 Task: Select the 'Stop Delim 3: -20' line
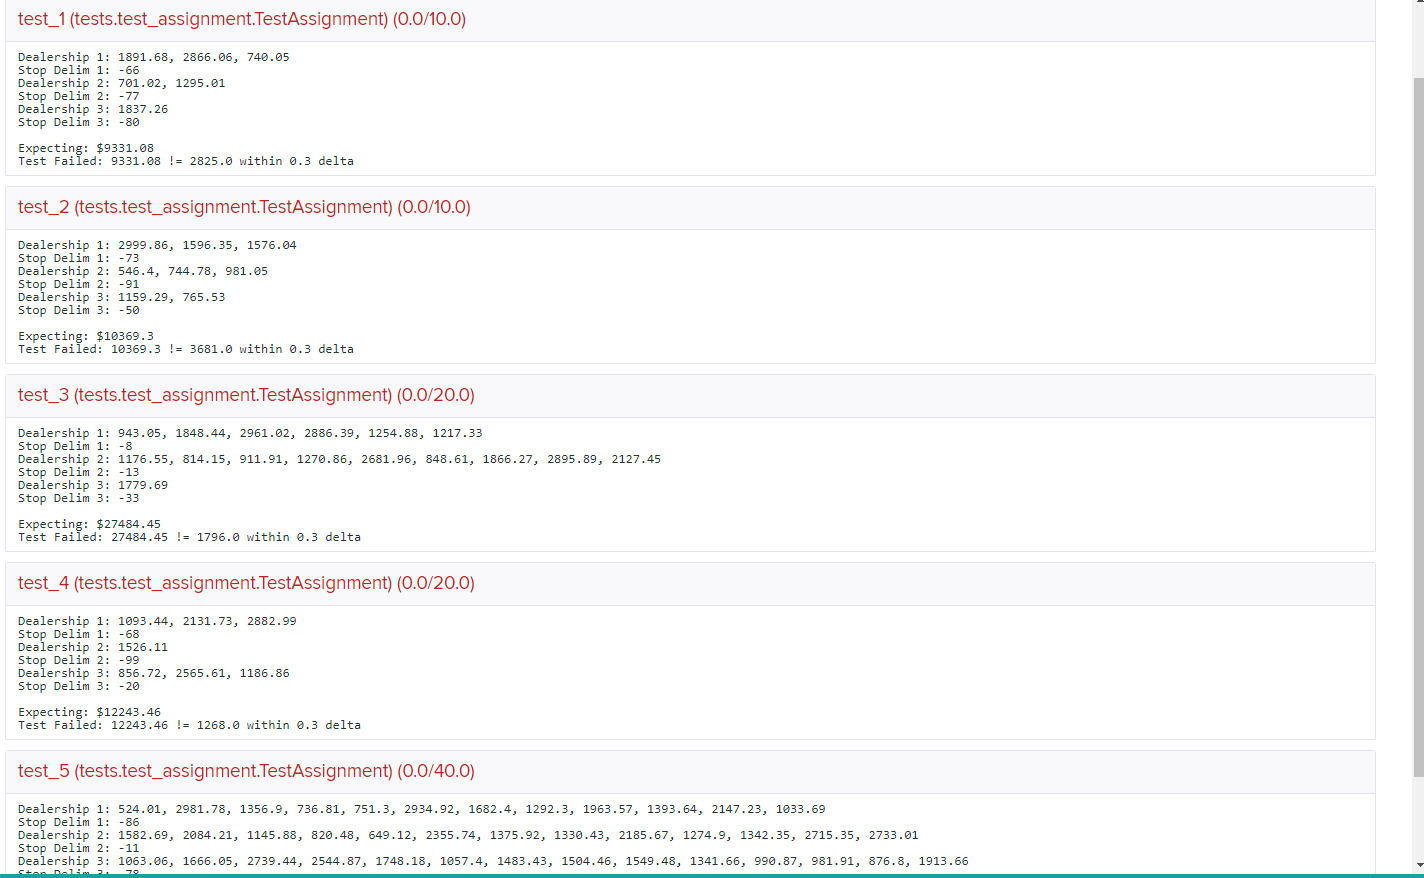tap(79, 686)
